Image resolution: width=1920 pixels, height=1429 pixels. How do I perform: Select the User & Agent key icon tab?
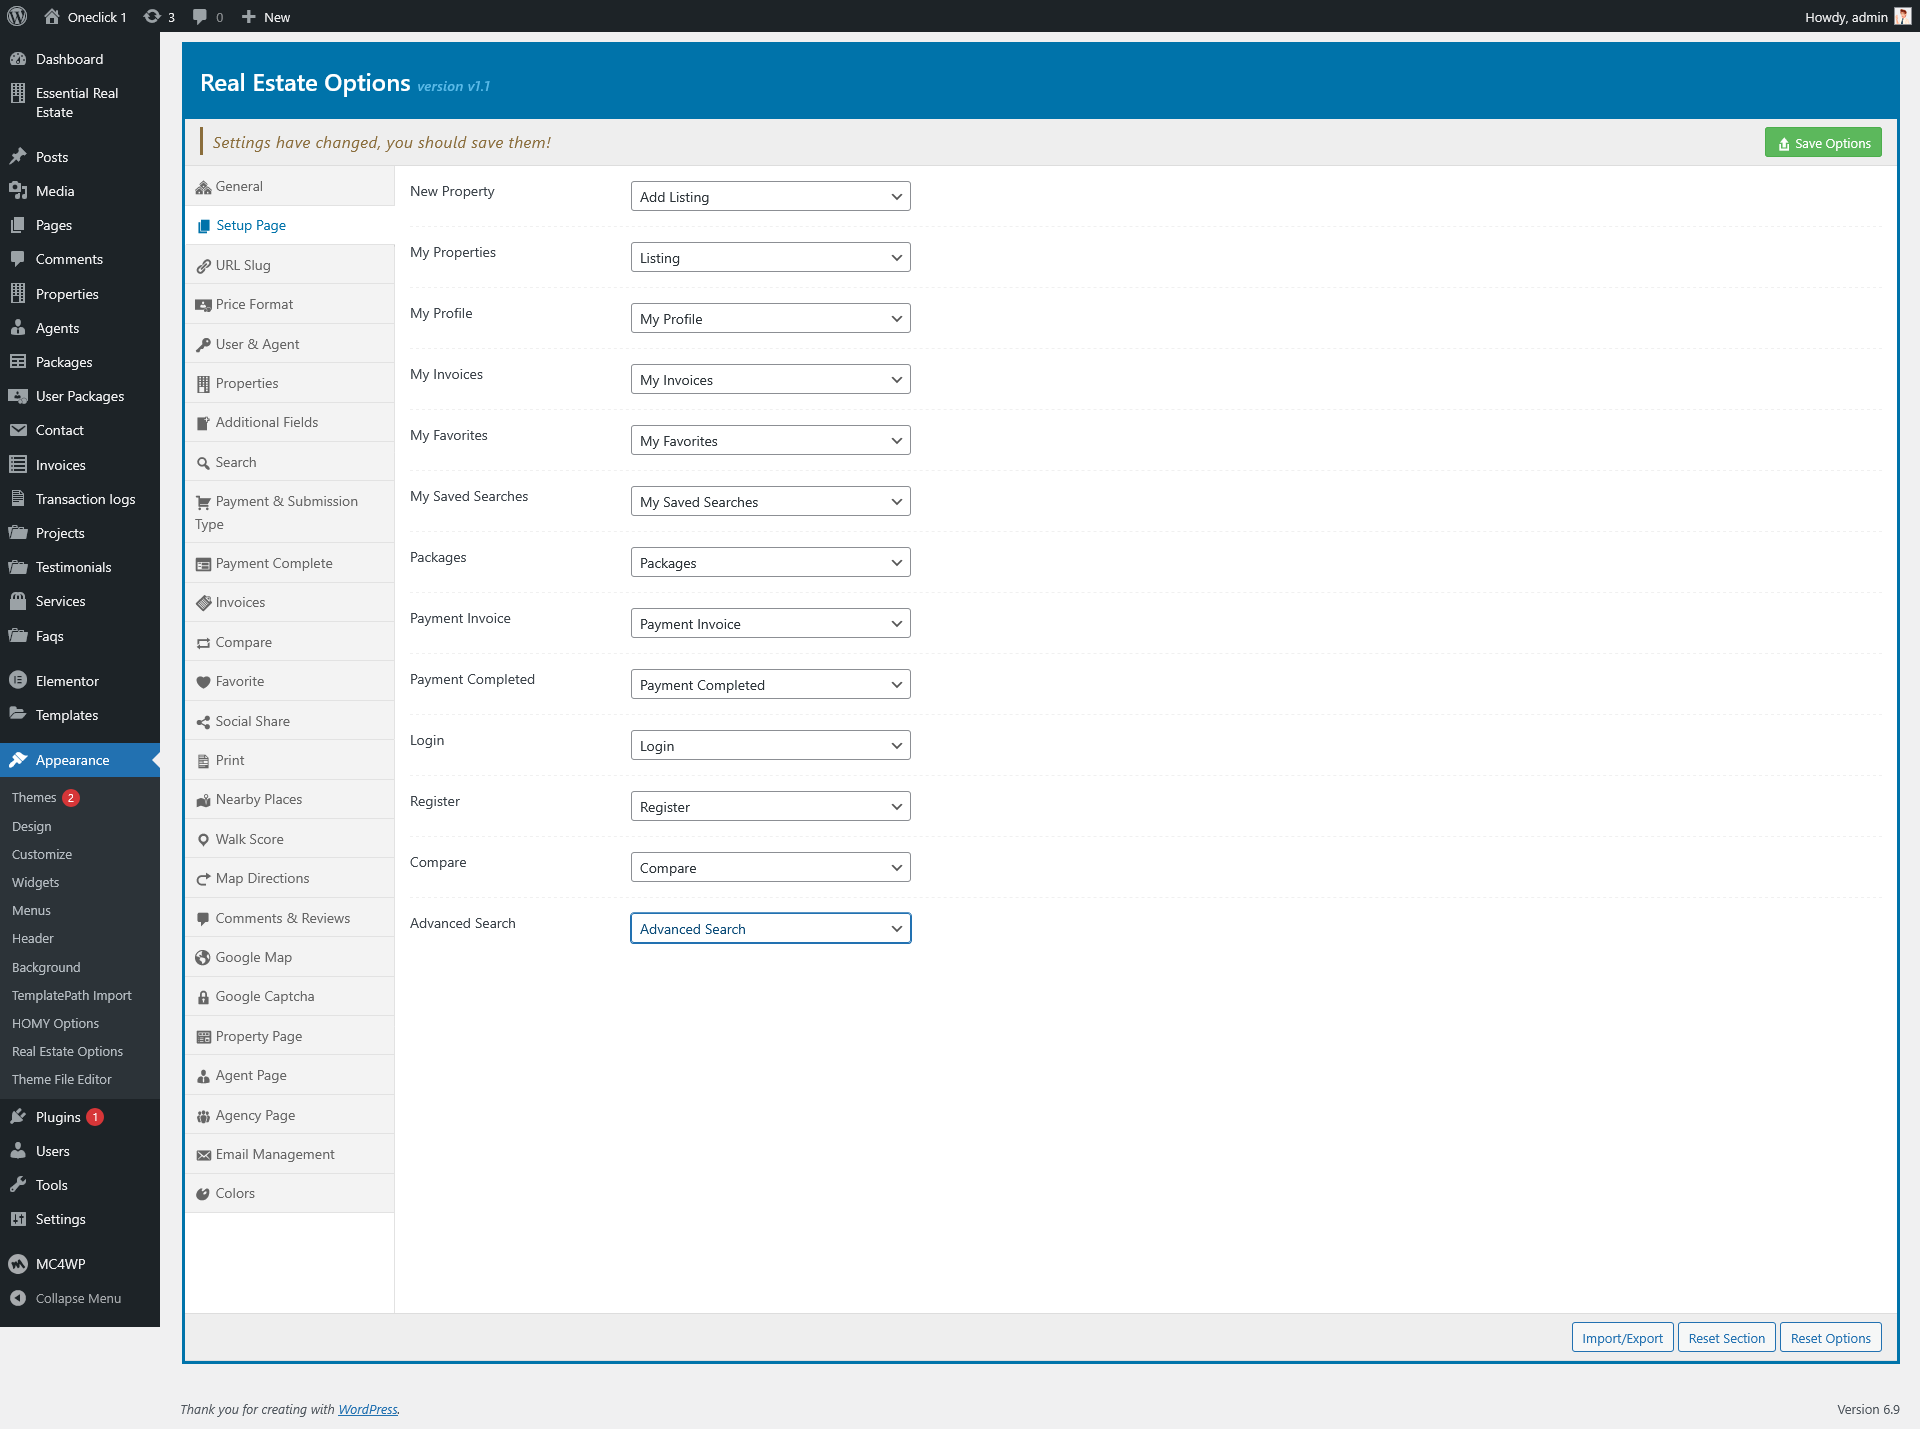[289, 344]
